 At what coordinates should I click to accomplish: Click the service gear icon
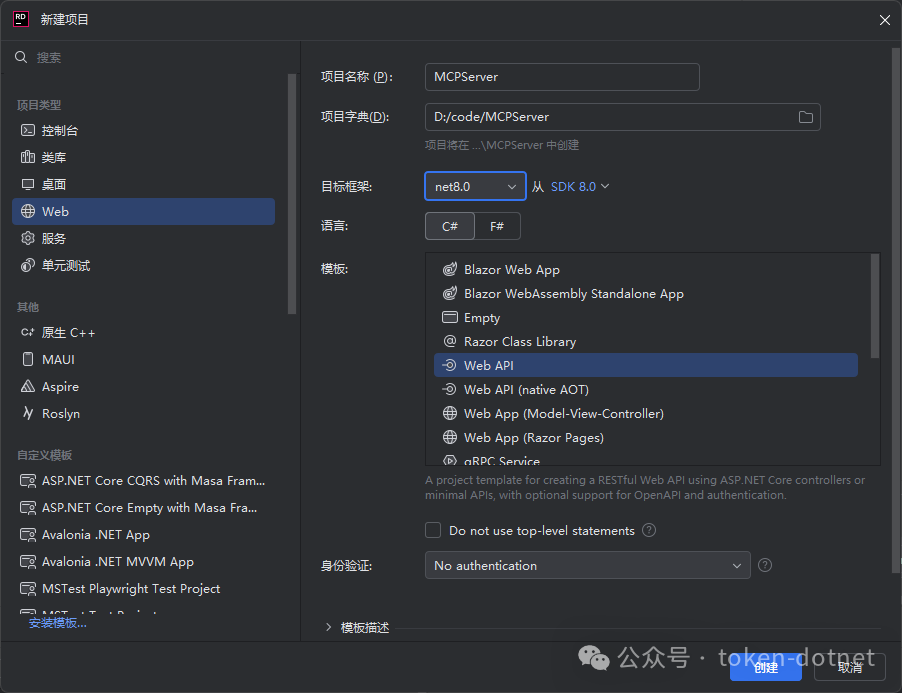28,238
